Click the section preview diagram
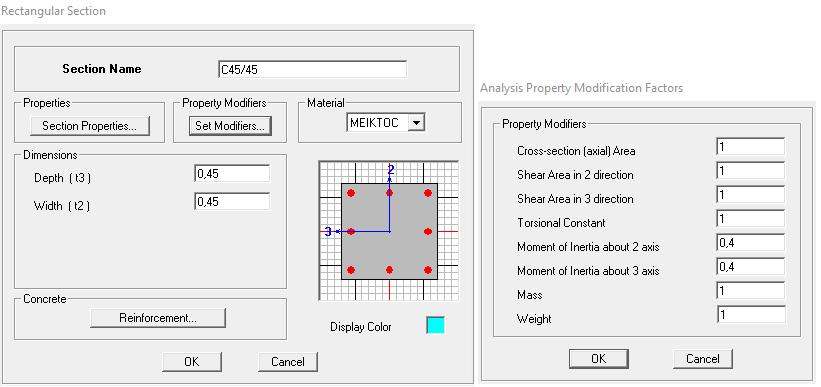The height and width of the screenshot is (387, 821). [389, 230]
